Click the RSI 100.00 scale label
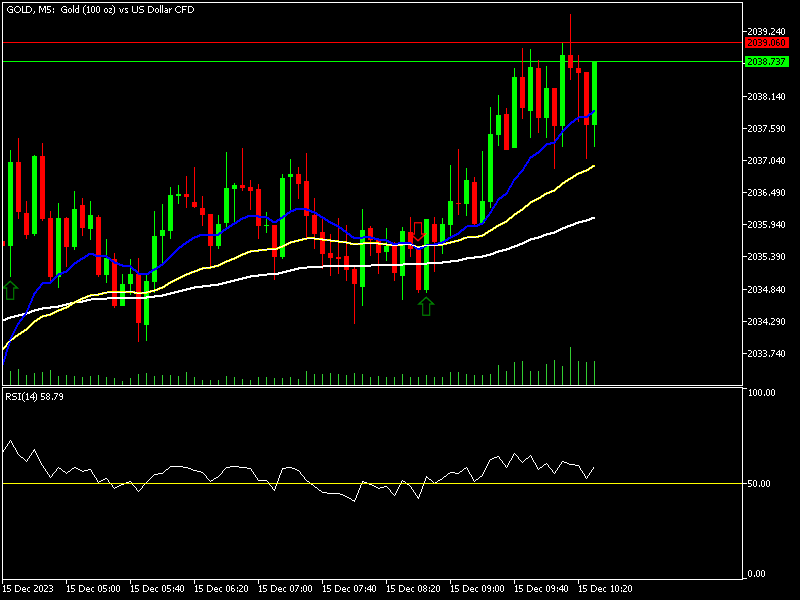 click(x=763, y=393)
